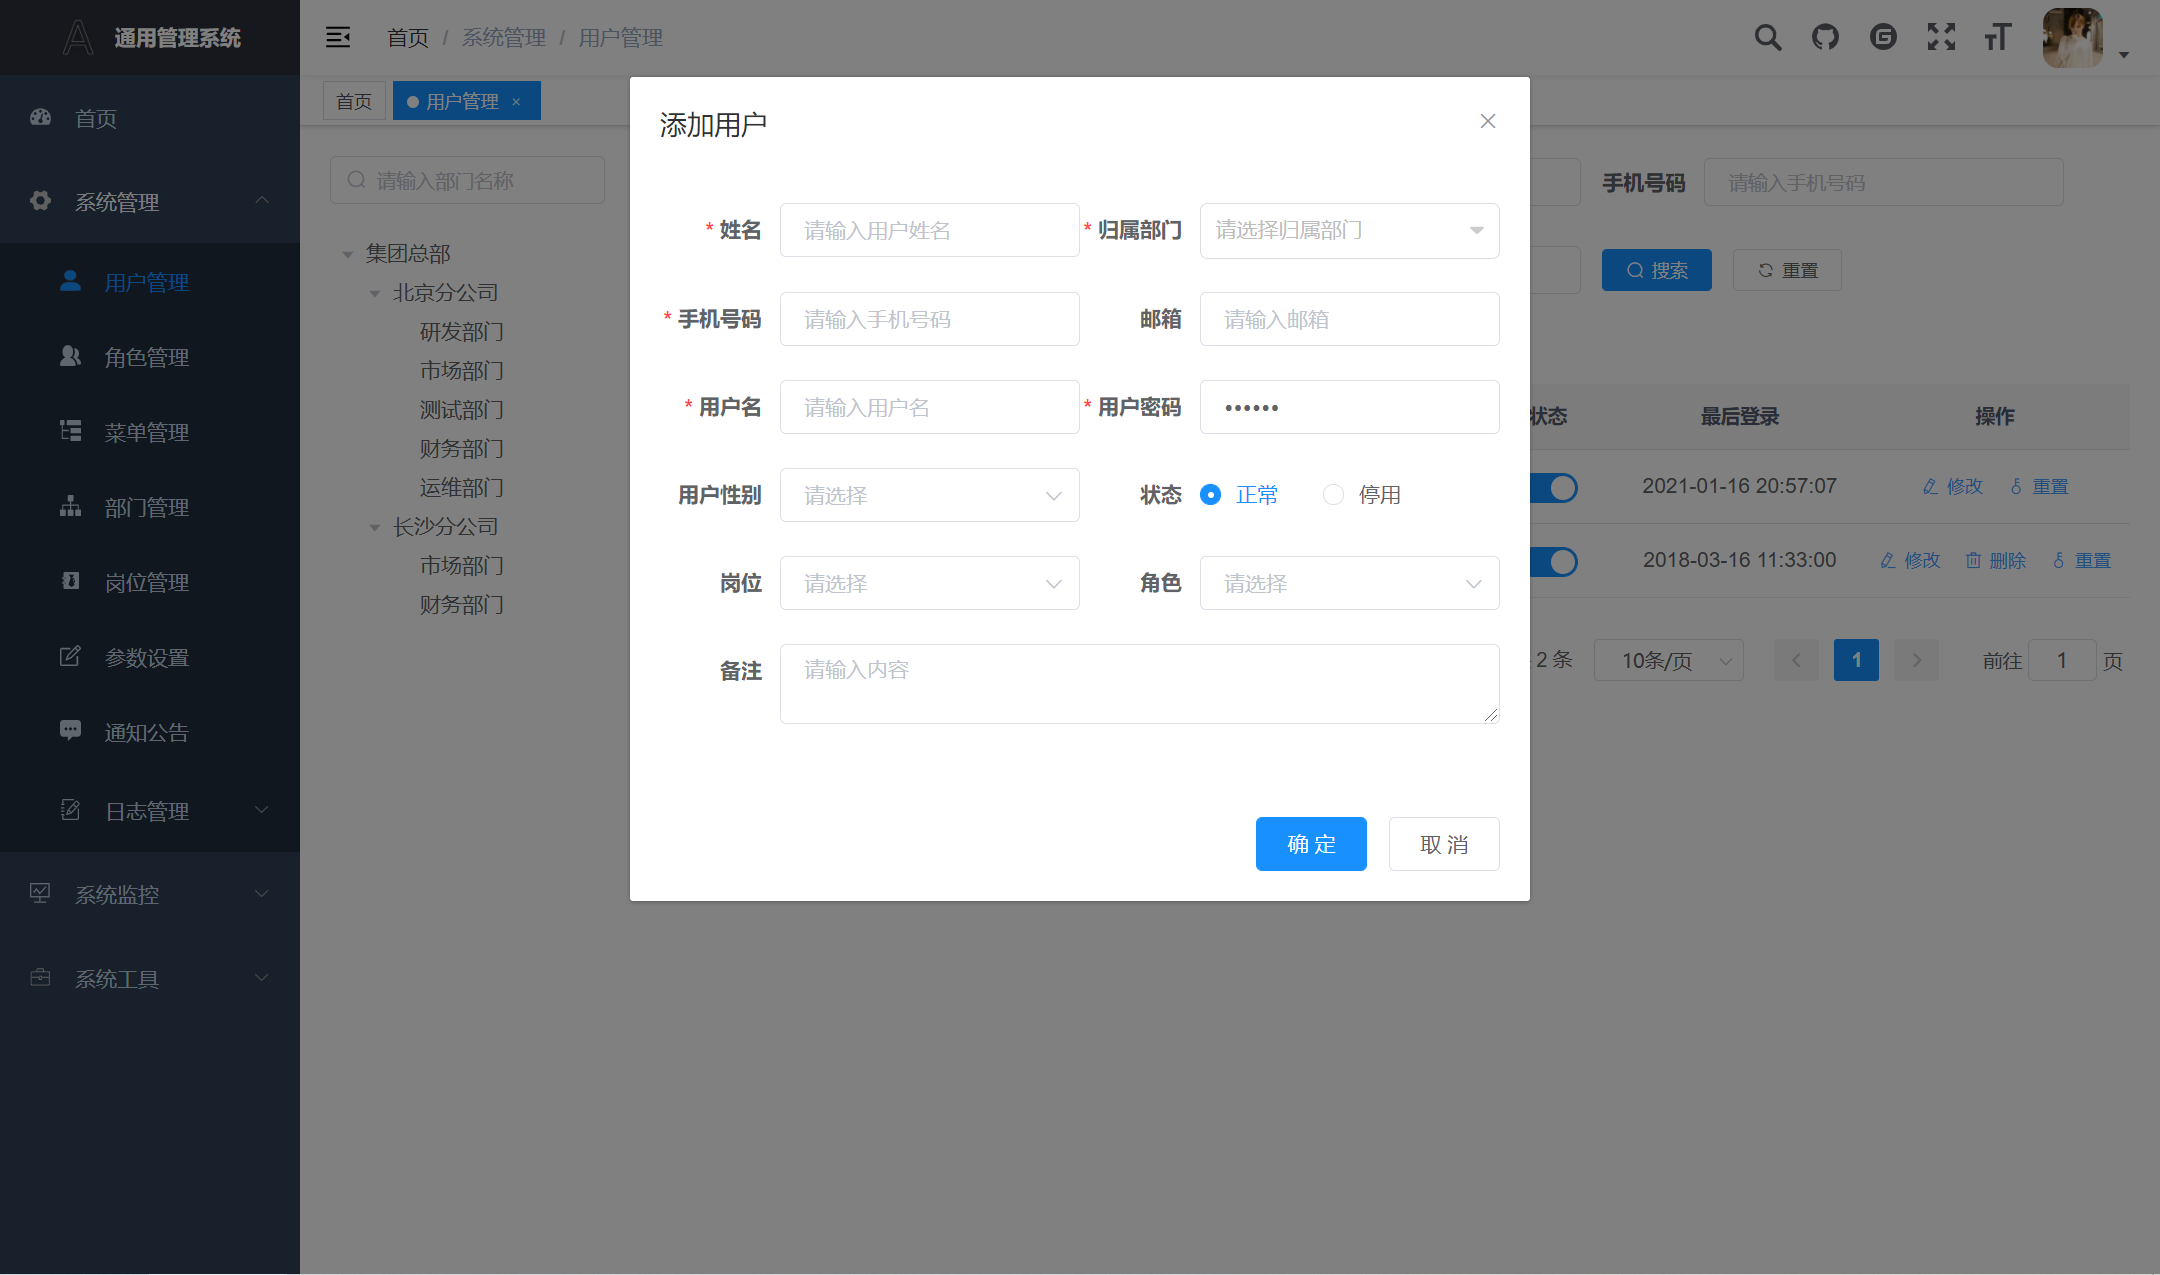Screen dimensions: 2160x1275
Task: Click the monitor icon beside 系统监控
Action: coord(40,893)
